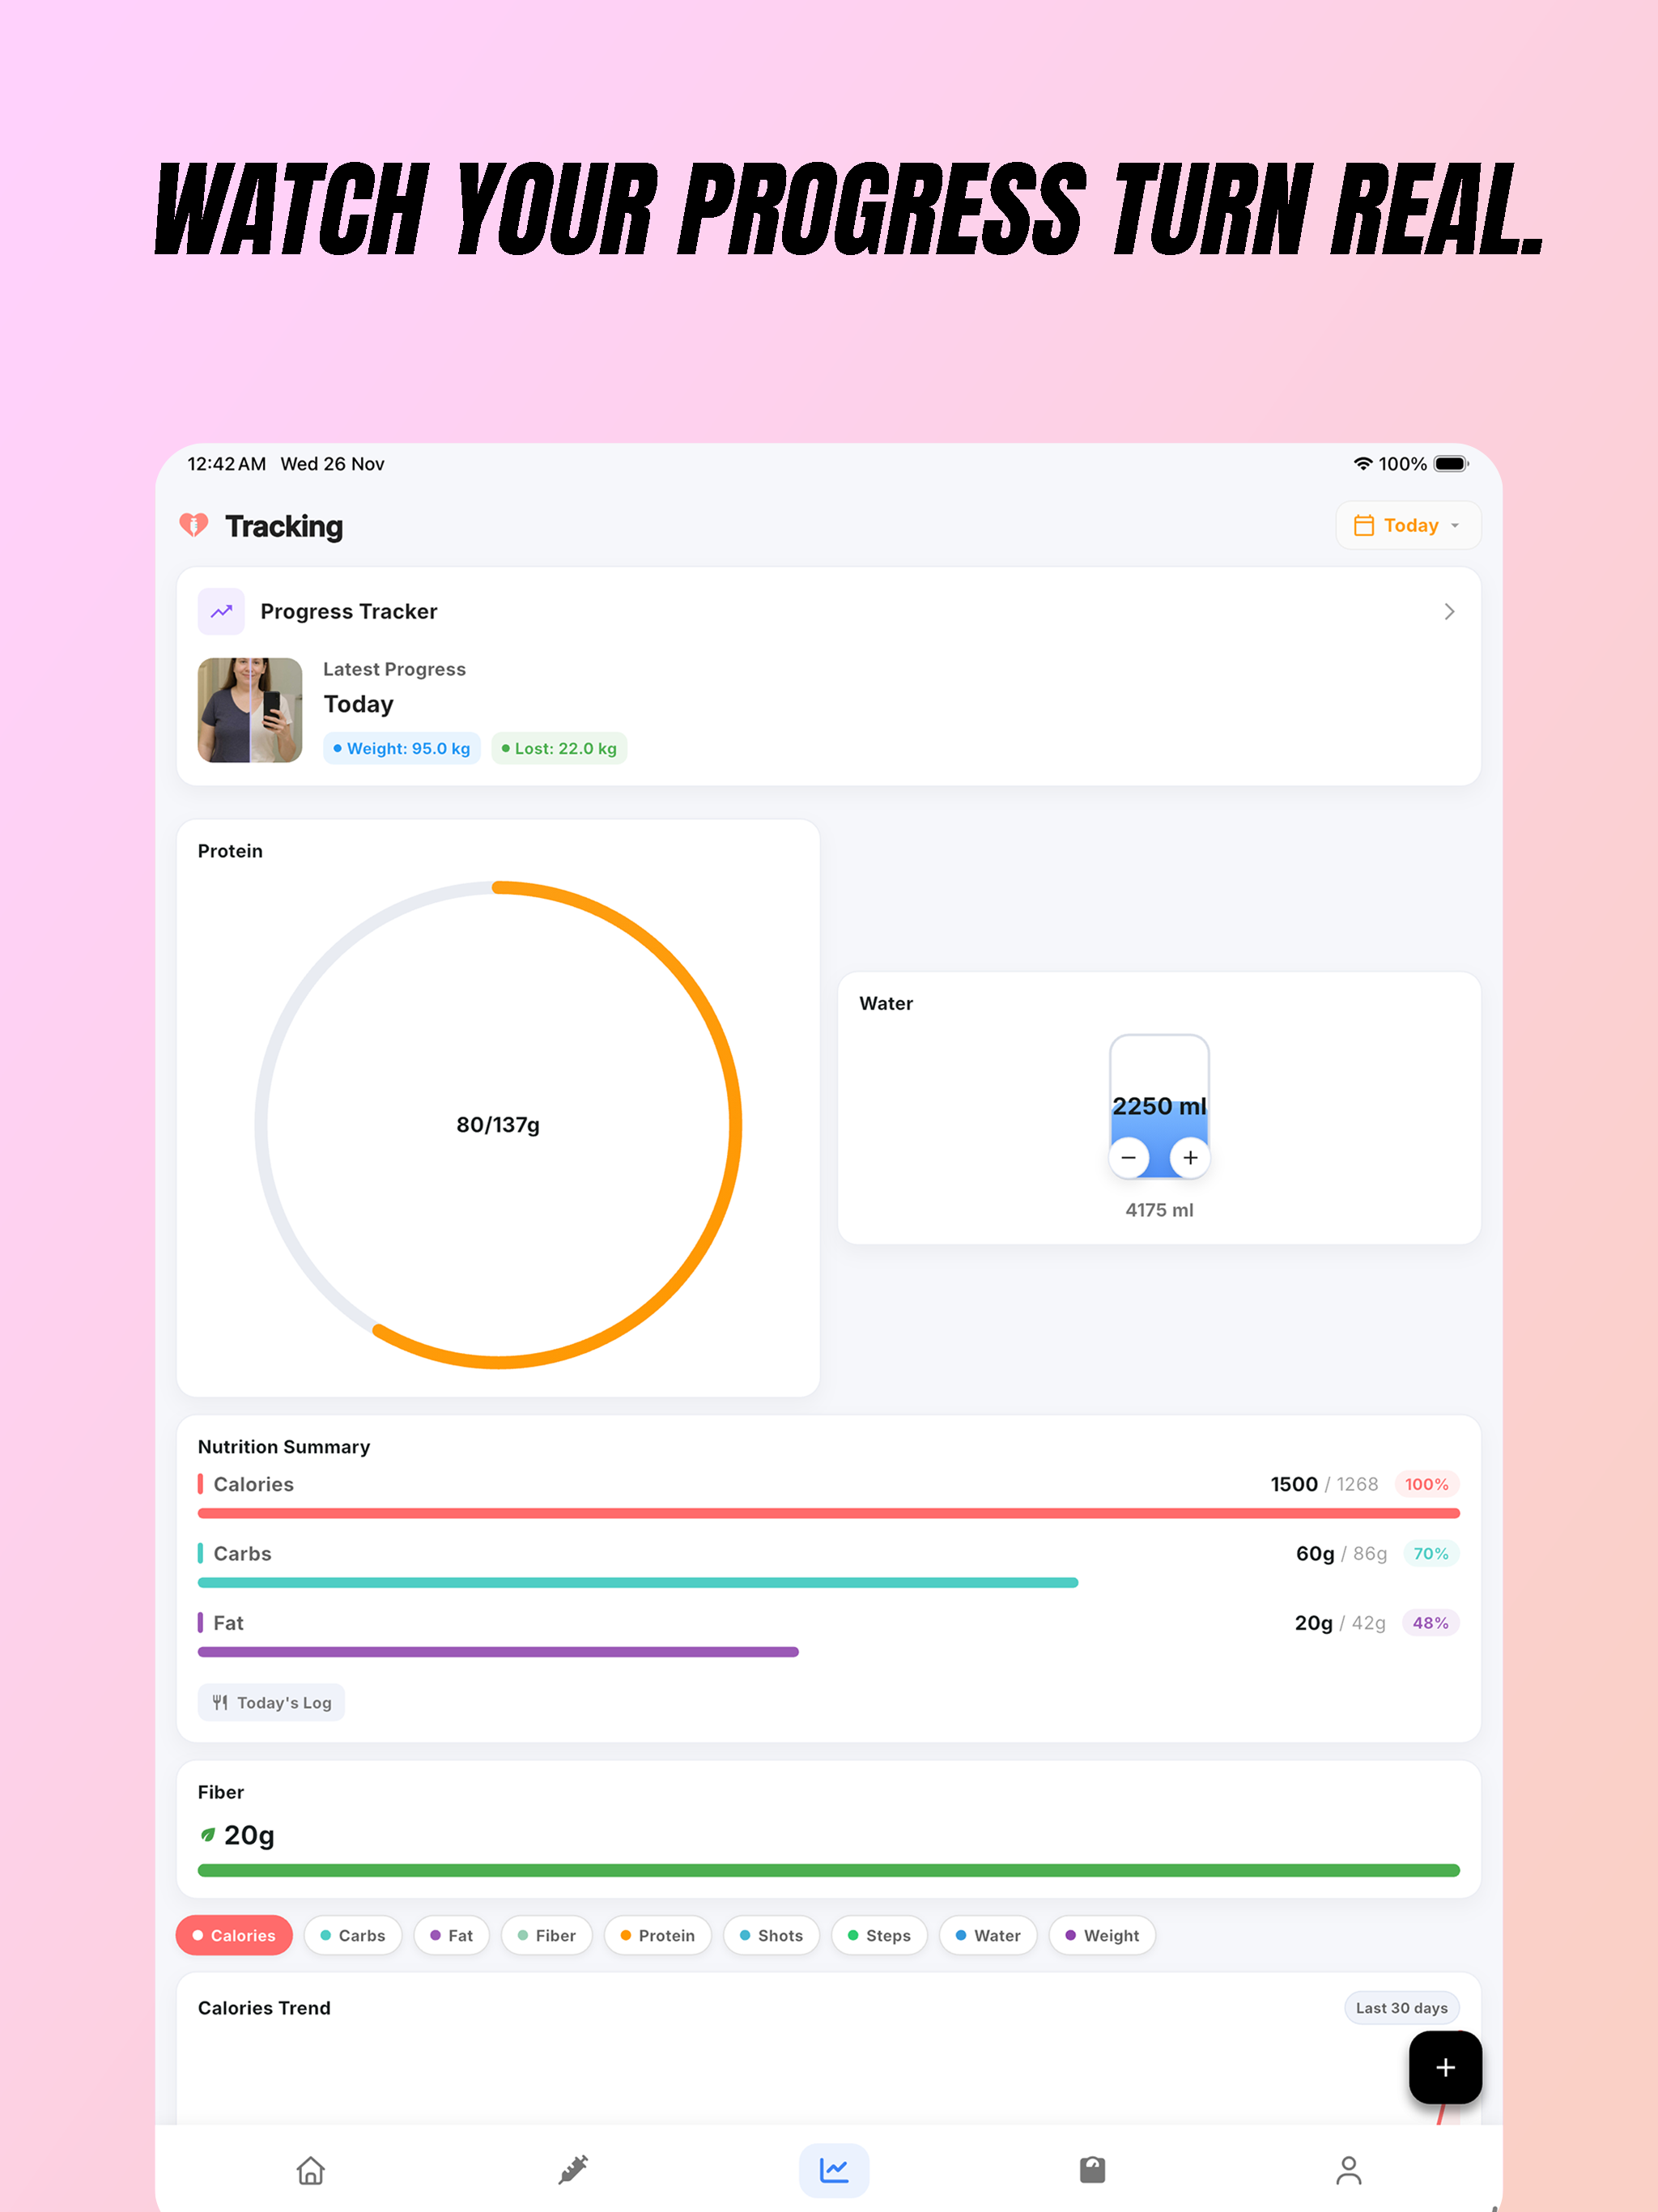Click the Calories Trend heading
Image resolution: width=1658 pixels, height=2212 pixels.
(x=264, y=2007)
